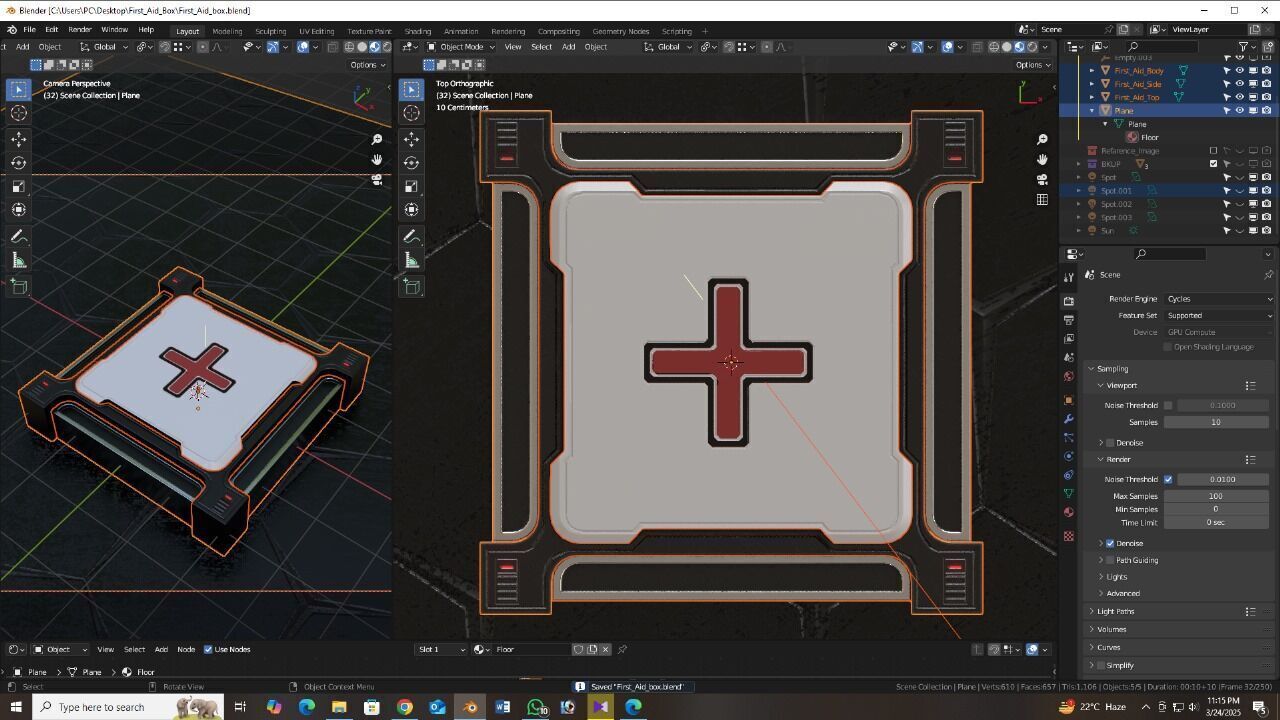Open the right viewport View menu
1280x720 pixels.
[x=512, y=47]
